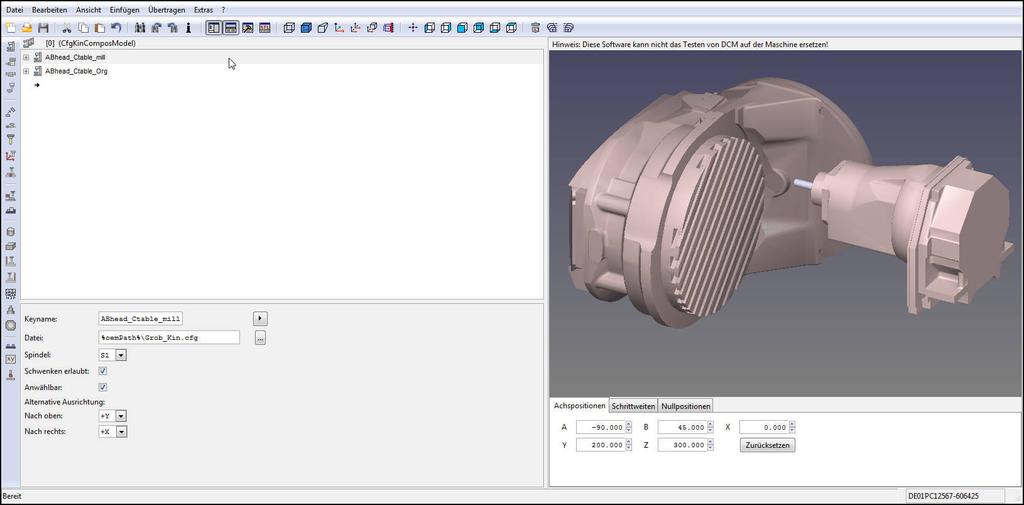Viewport: 1024px width, 505px height.
Task: Click the X axis position field
Action: tap(764, 427)
